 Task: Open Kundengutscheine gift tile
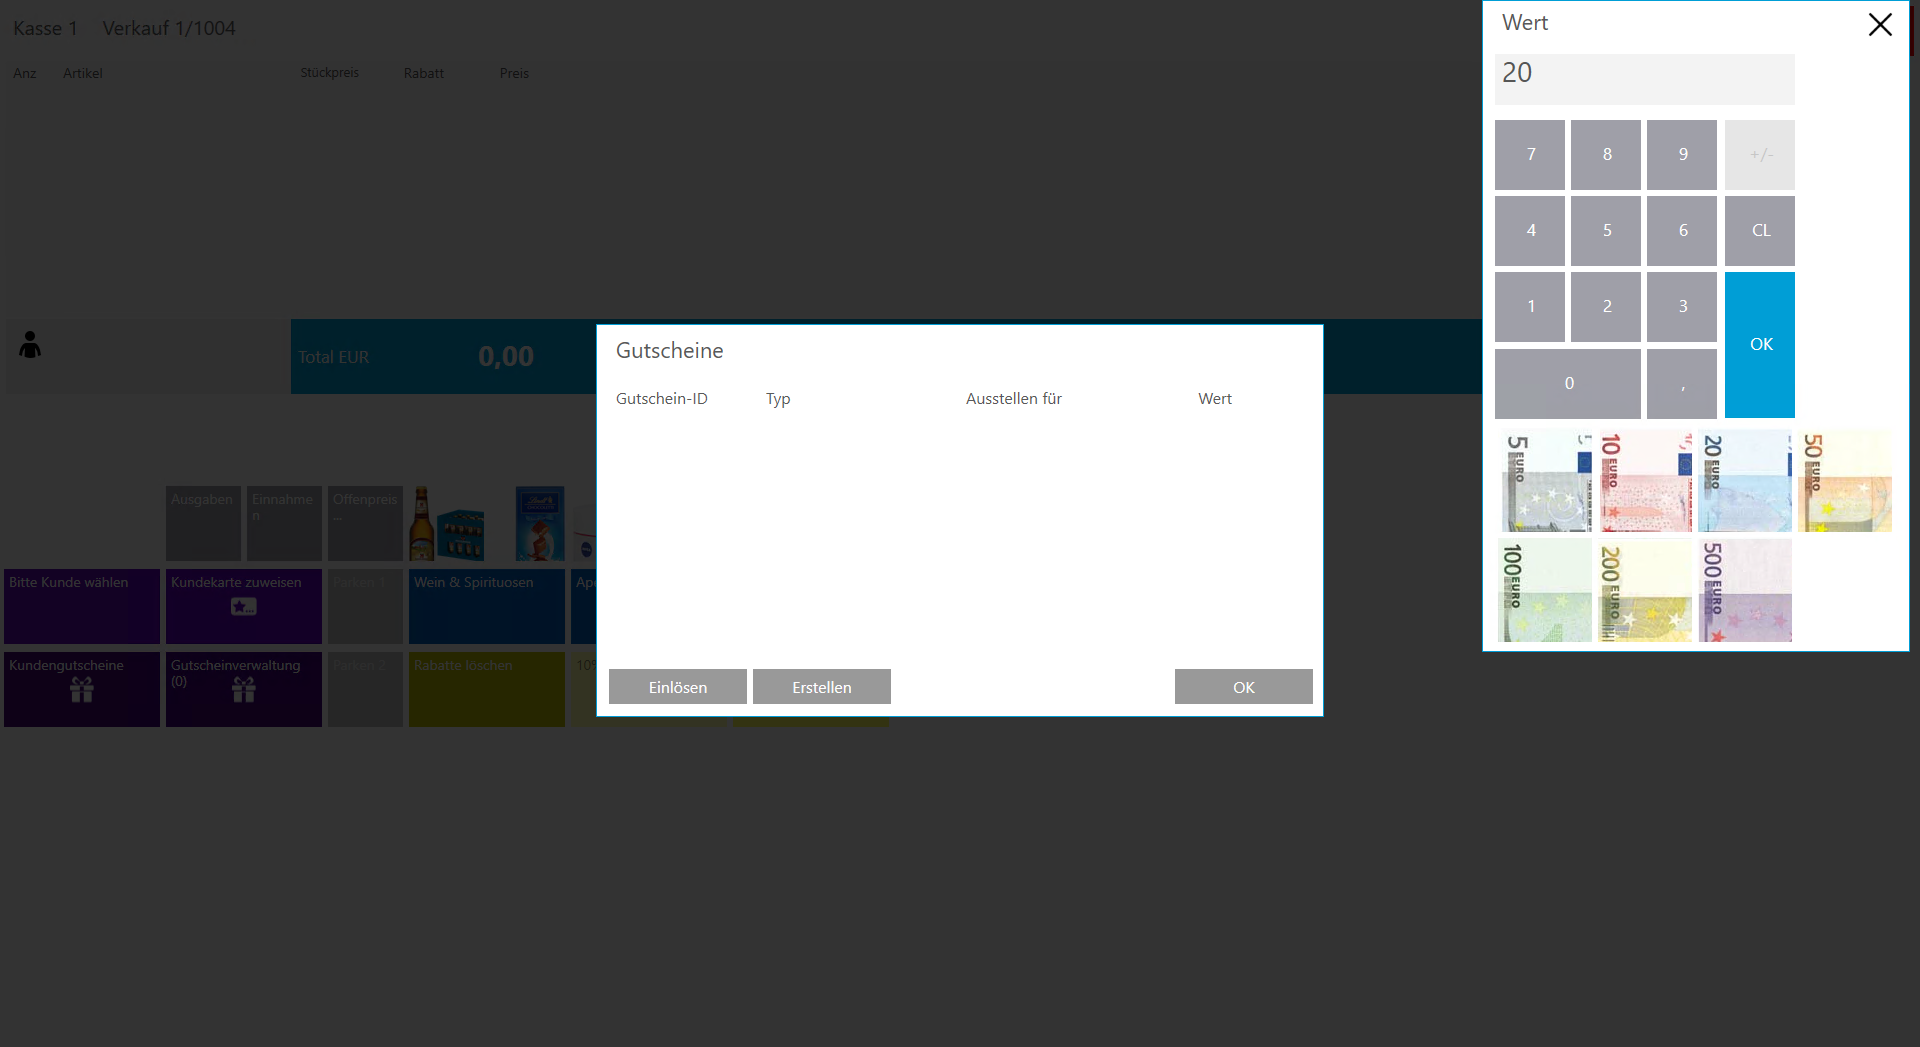click(x=82, y=689)
